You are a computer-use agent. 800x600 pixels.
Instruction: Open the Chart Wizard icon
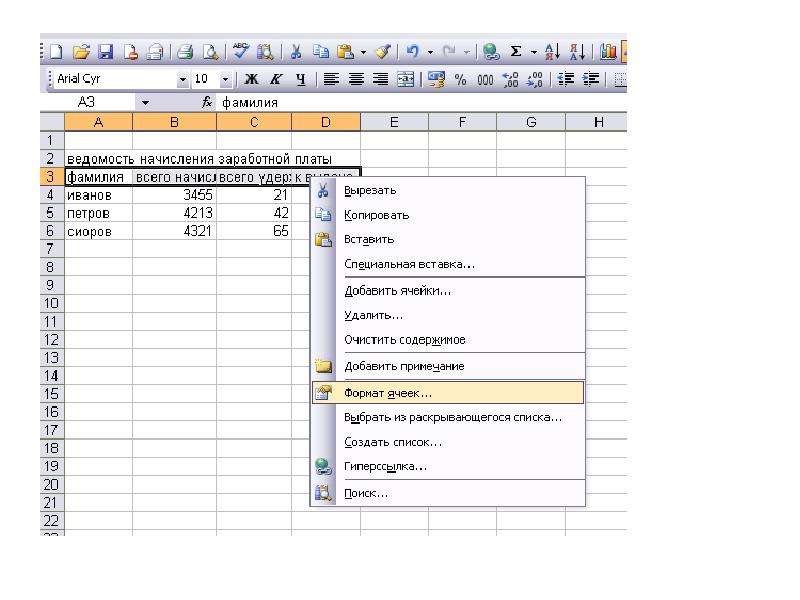pyautogui.click(x=608, y=52)
